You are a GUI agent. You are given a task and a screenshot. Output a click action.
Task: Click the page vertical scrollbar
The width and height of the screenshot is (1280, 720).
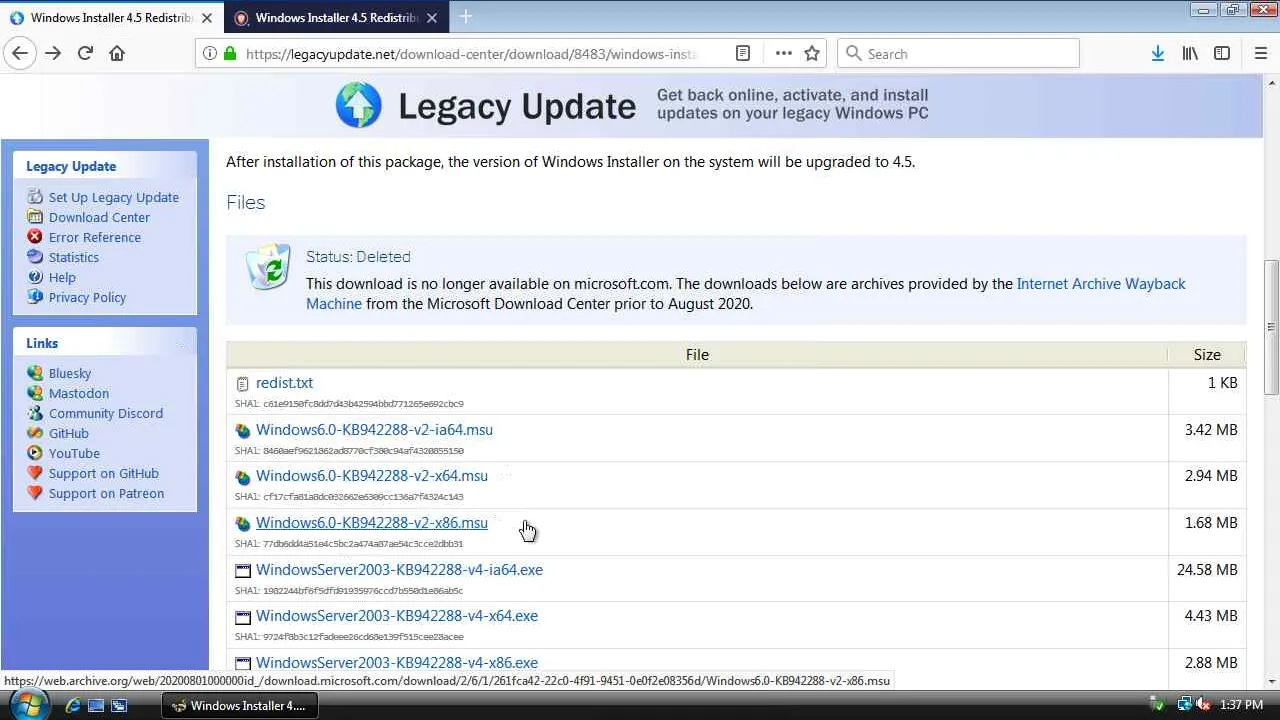[x=1271, y=327]
